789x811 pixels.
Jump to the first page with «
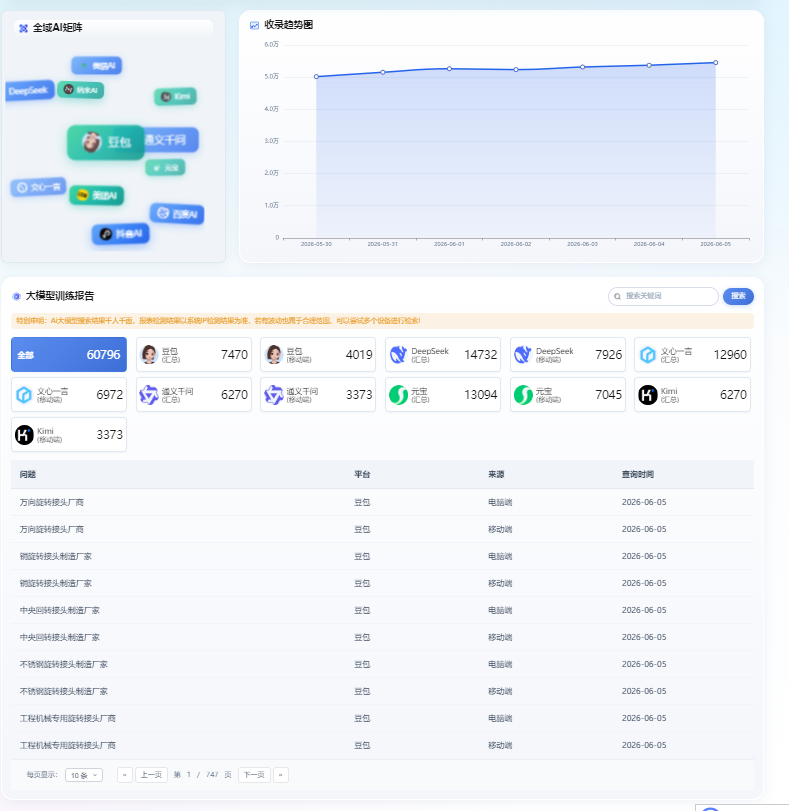125,775
